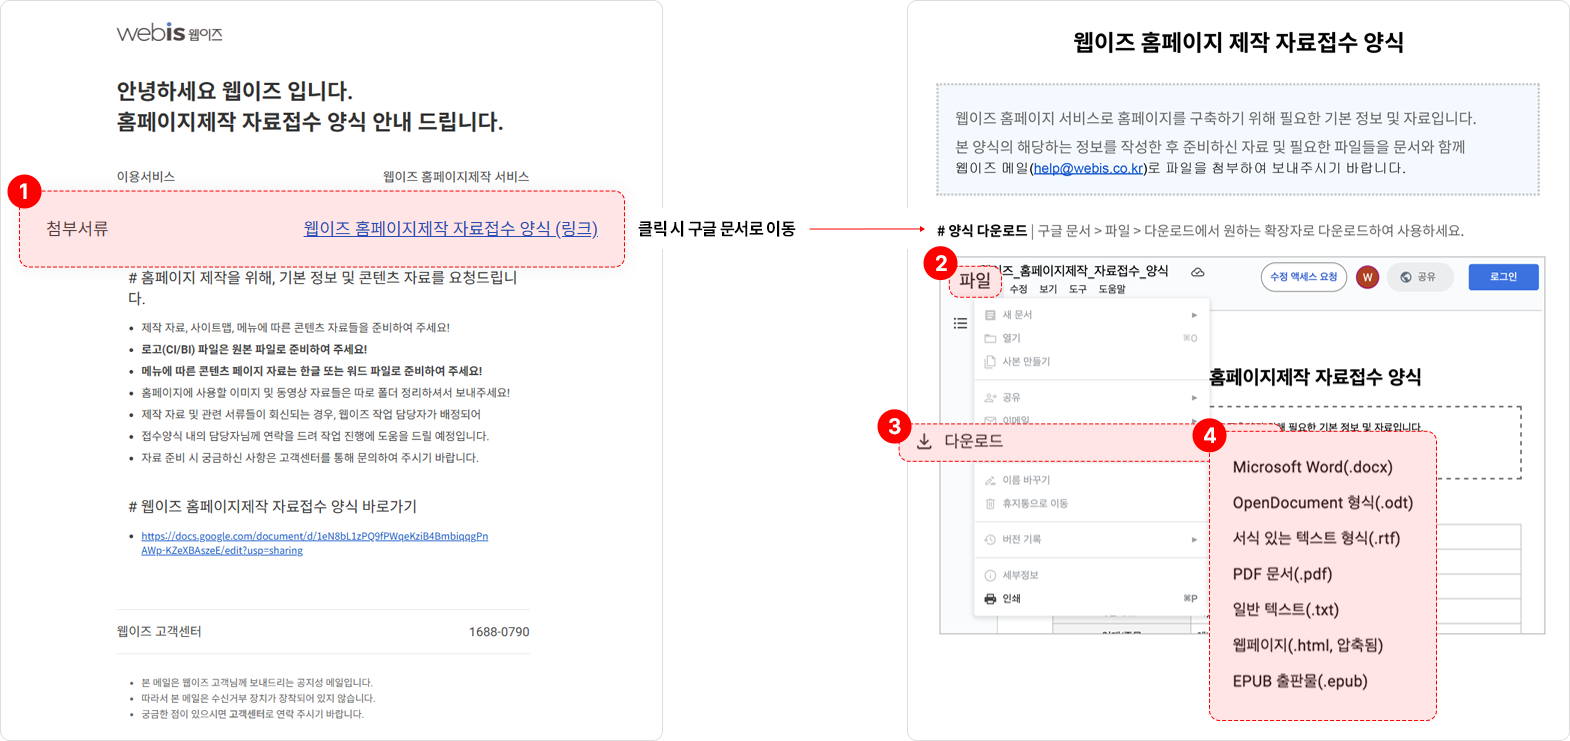
Task: Expand the 버전 기록 submenu arrow
Action: click(x=1194, y=539)
